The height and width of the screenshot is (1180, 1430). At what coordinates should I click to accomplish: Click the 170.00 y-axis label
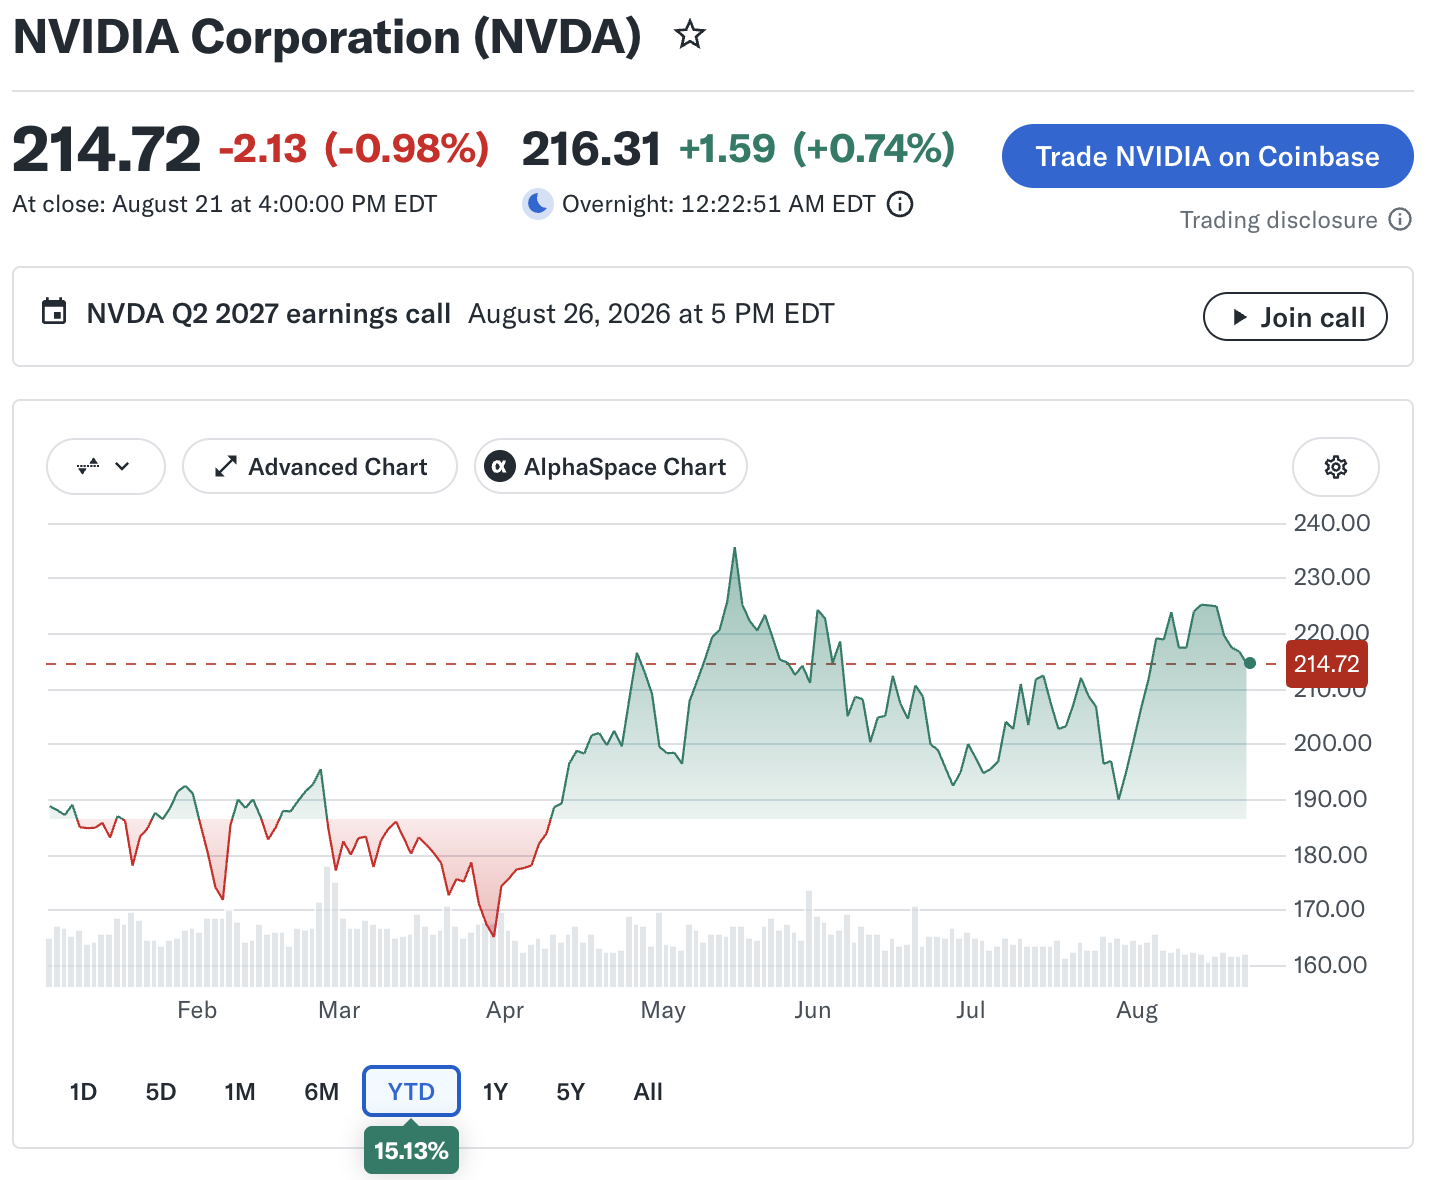click(x=1332, y=909)
